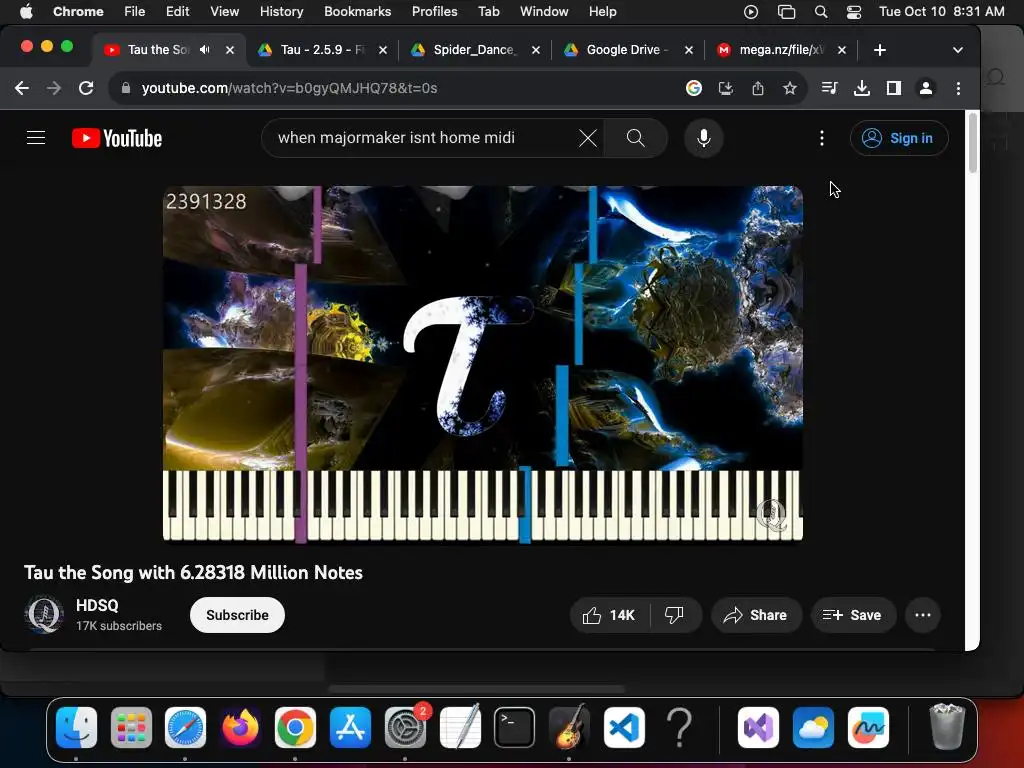Share this page from address bar
This screenshot has width=1024, height=768.
coord(758,88)
